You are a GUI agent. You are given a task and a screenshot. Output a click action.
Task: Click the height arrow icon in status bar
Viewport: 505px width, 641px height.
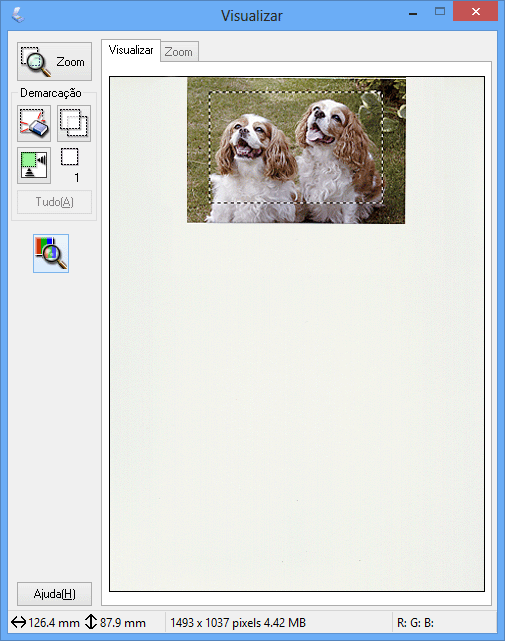coord(90,622)
